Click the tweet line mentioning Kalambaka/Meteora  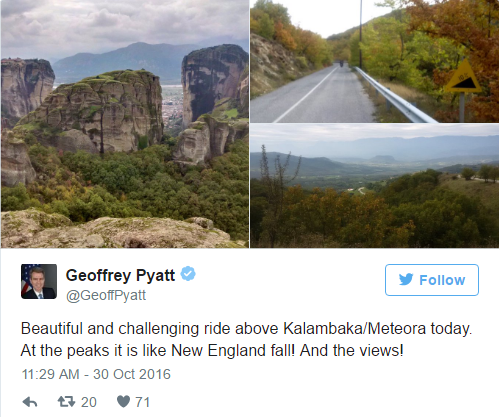pos(246,329)
